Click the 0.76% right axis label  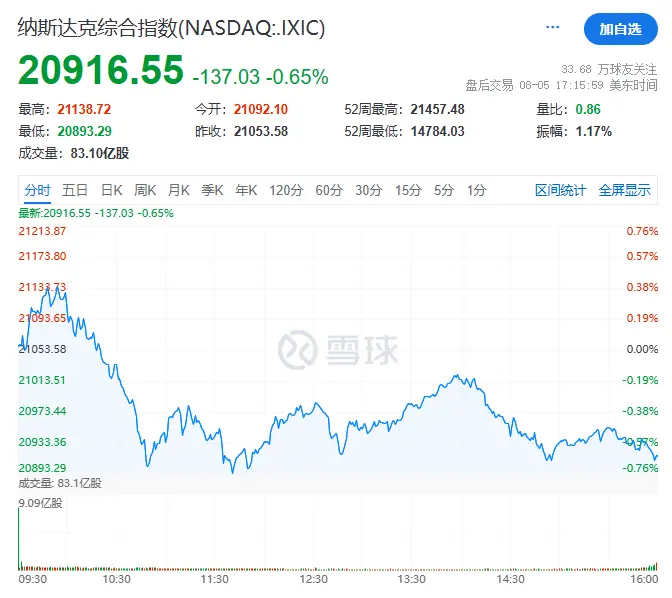tap(642, 231)
